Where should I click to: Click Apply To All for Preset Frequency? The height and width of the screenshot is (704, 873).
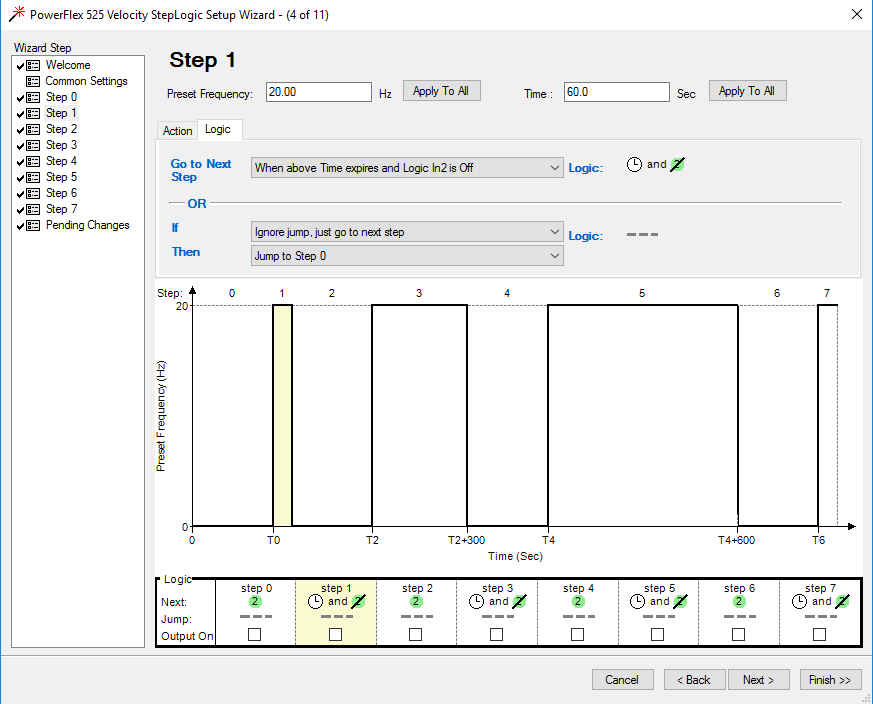tap(442, 91)
